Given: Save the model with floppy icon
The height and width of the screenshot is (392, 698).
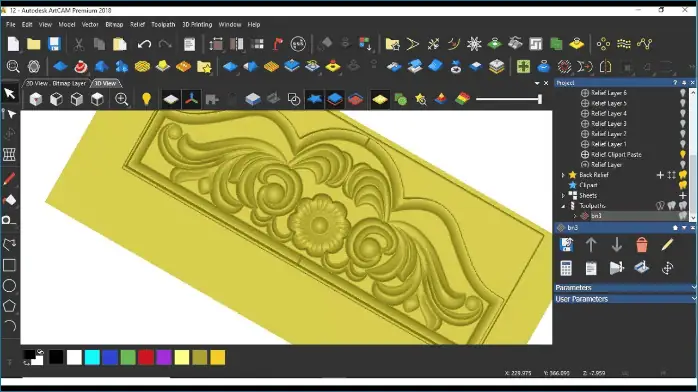Looking at the screenshot, I should (54, 44).
